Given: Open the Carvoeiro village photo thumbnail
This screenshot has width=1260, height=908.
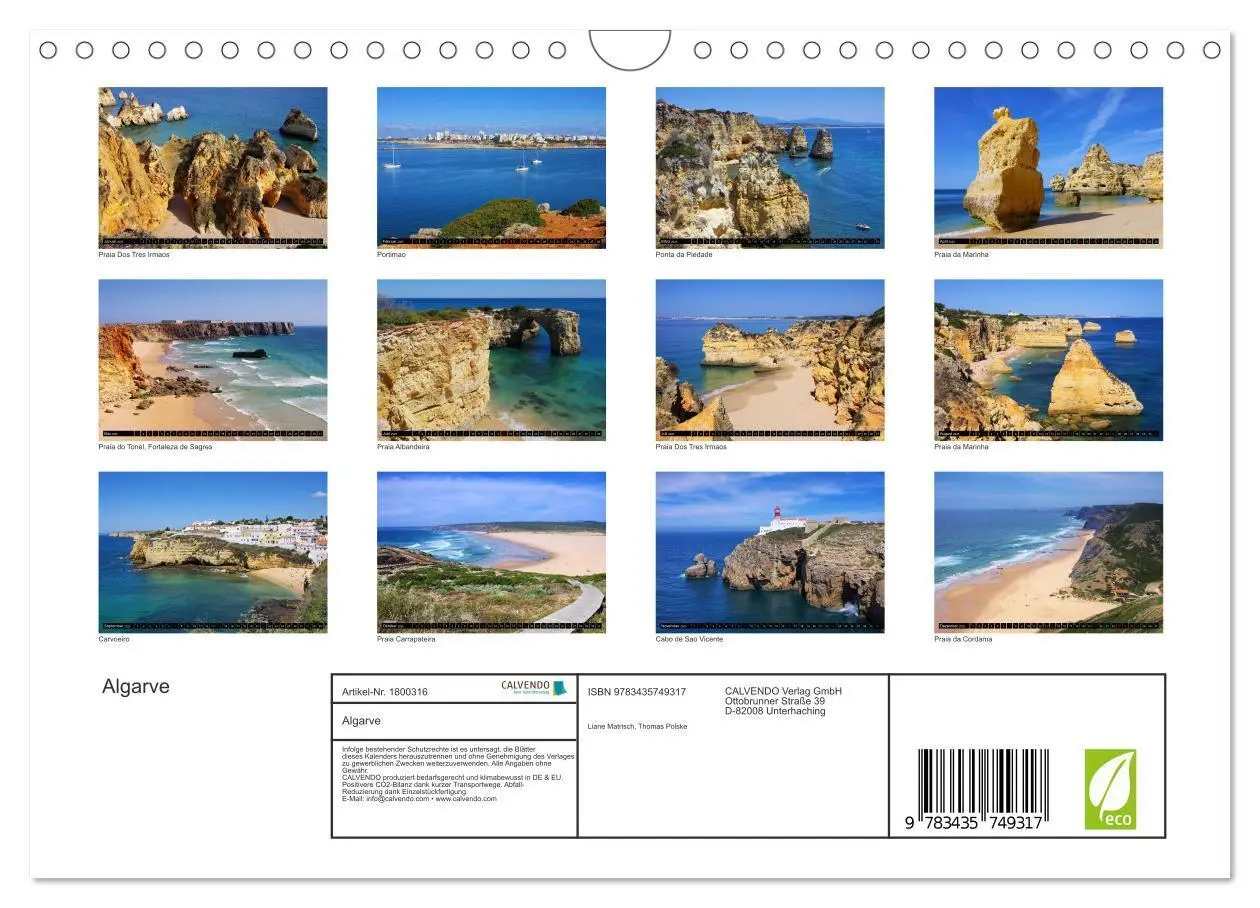Looking at the screenshot, I should point(213,552).
